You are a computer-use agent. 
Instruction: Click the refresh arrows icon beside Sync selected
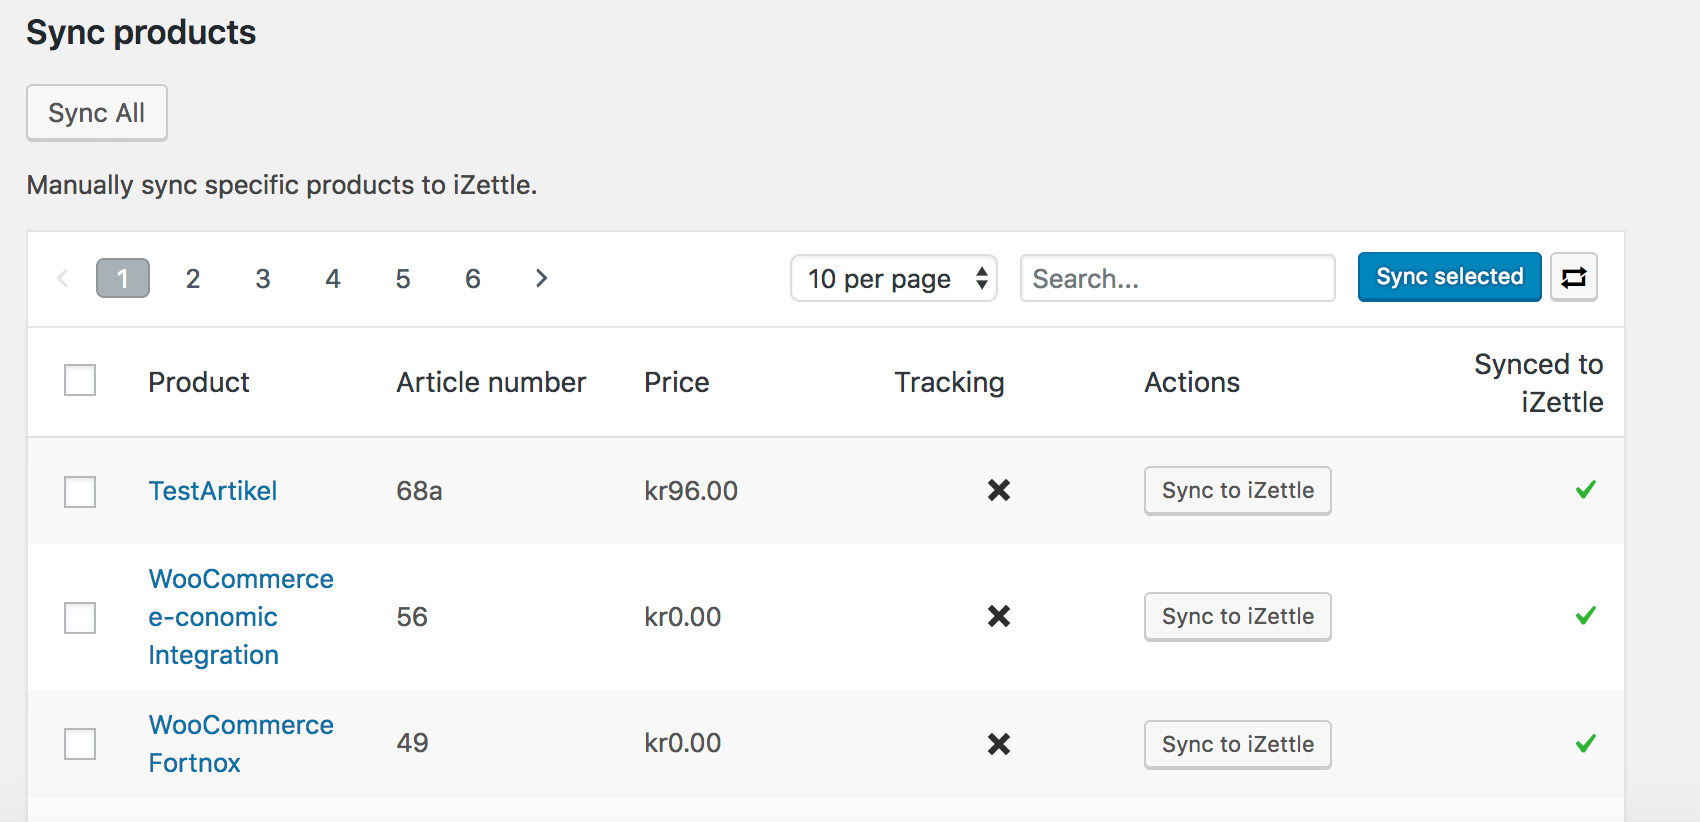tap(1573, 277)
